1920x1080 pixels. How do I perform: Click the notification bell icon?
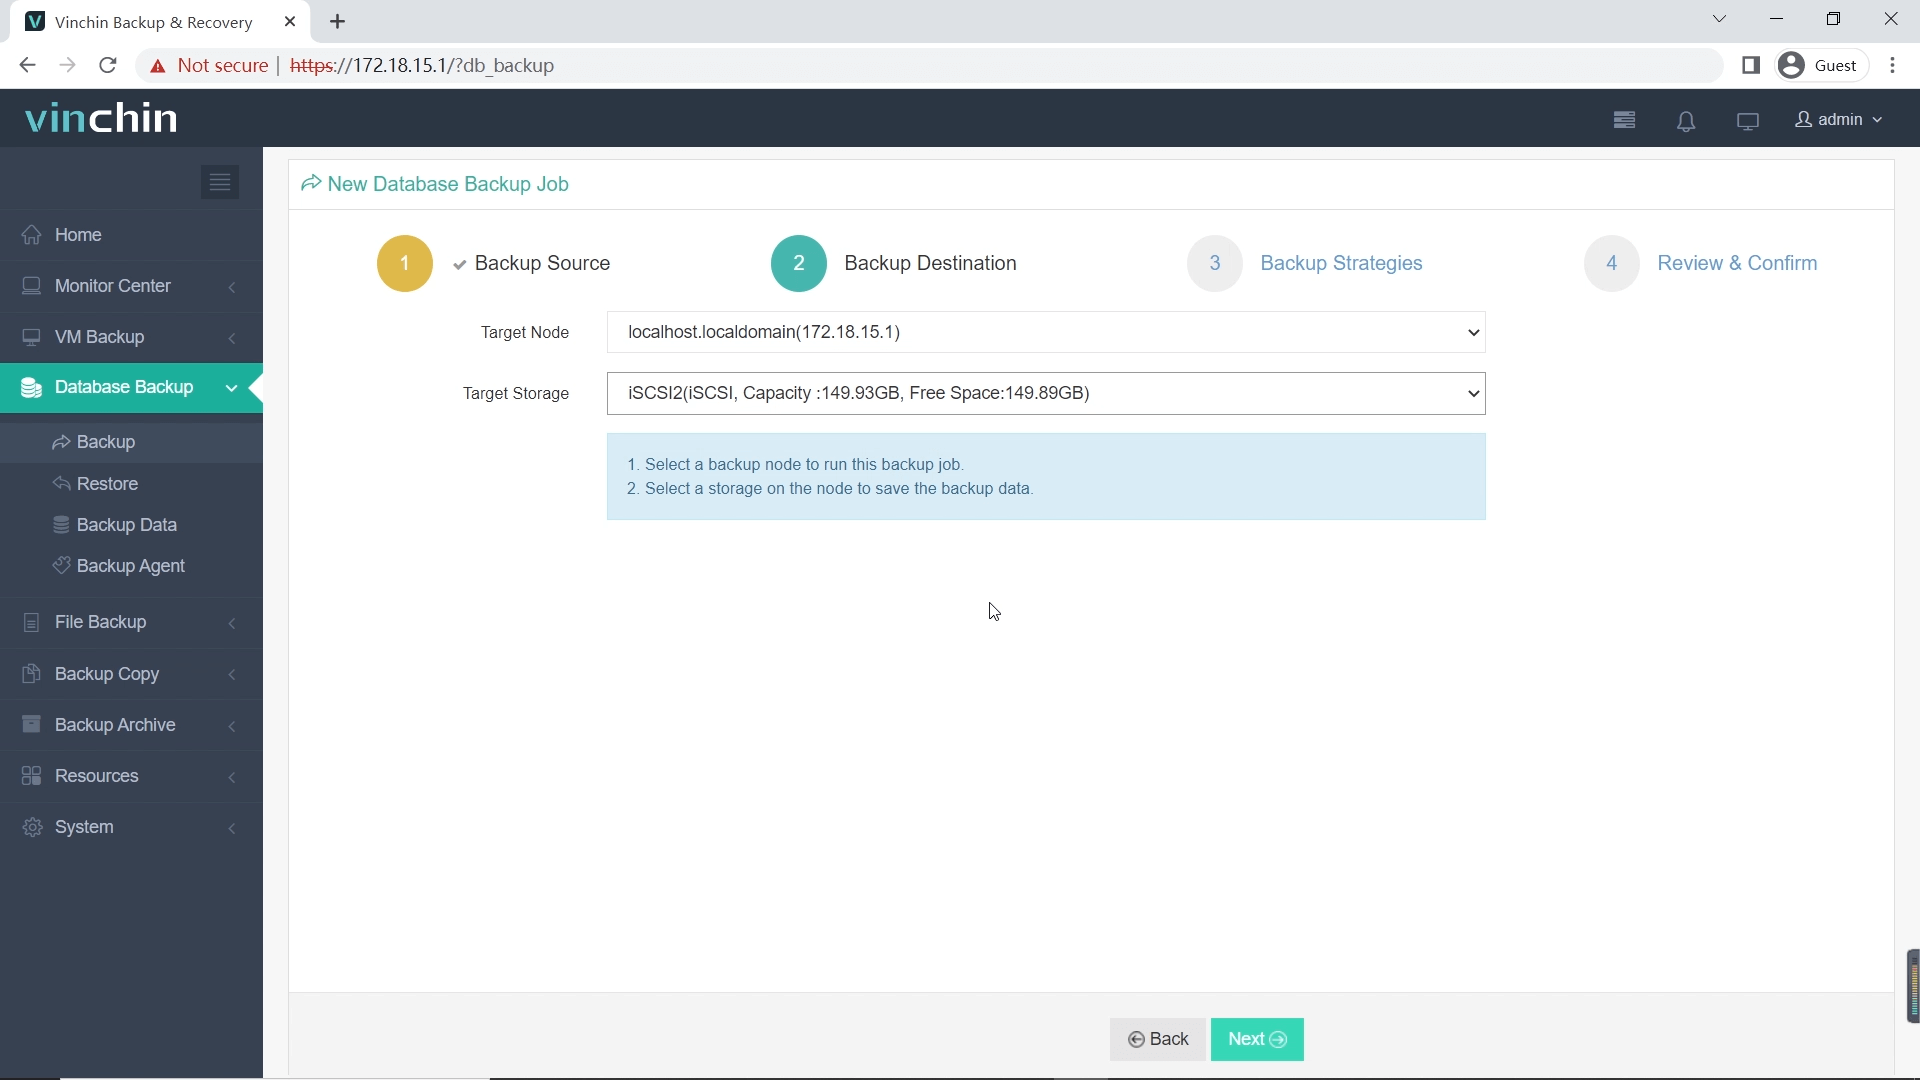[1685, 119]
